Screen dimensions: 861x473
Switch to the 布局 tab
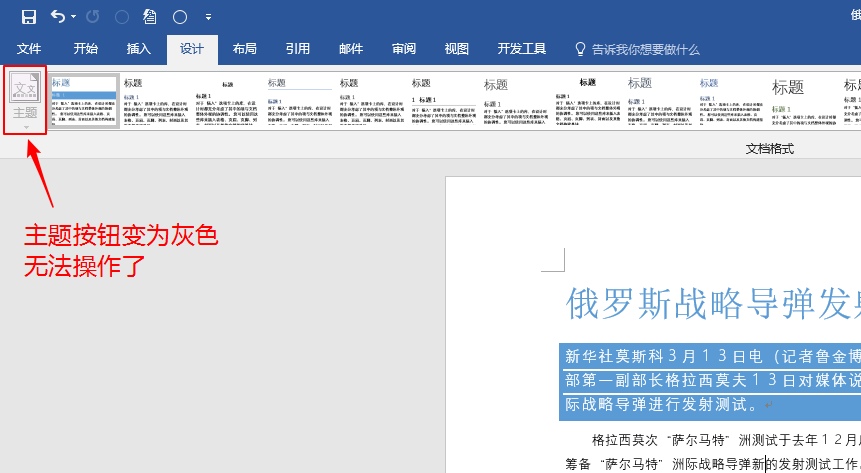pos(244,49)
